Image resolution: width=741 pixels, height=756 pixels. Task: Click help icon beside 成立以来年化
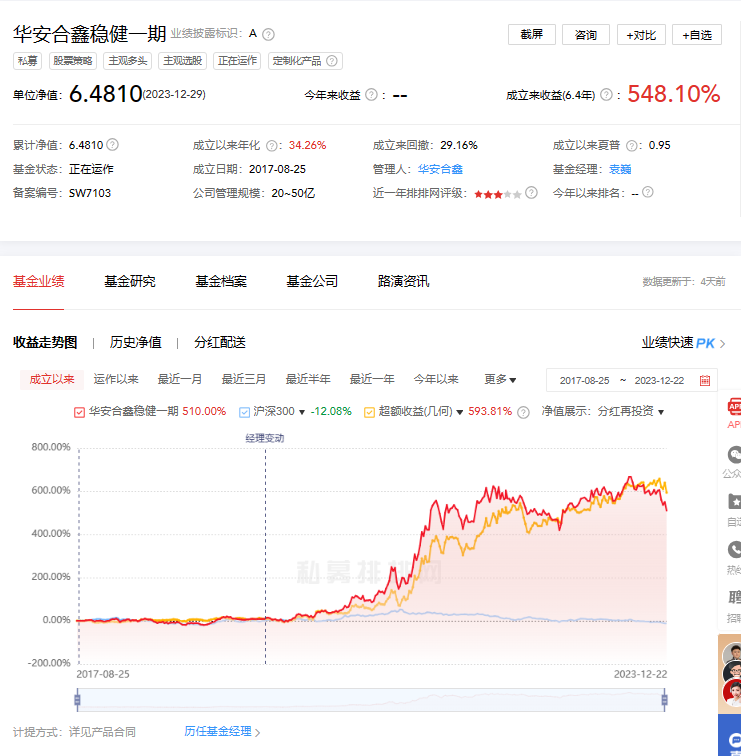[x=272, y=146]
